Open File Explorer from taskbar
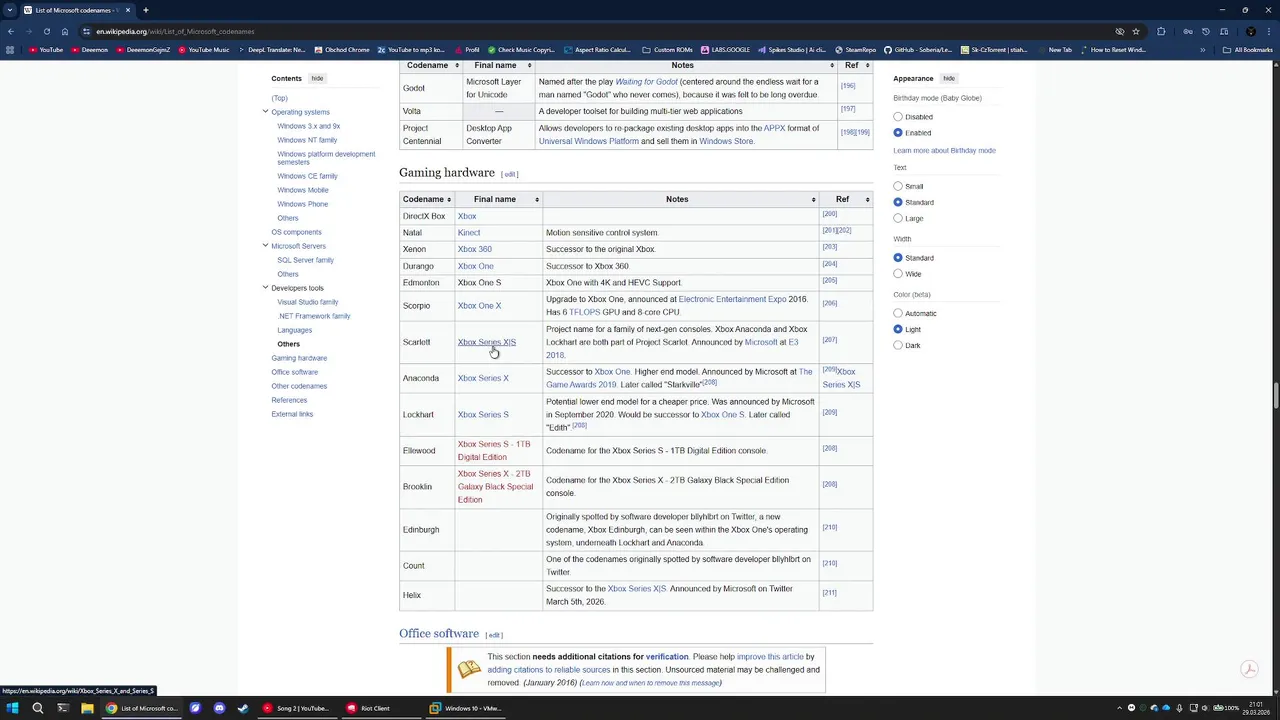This screenshot has width=1280, height=720. 87,708
